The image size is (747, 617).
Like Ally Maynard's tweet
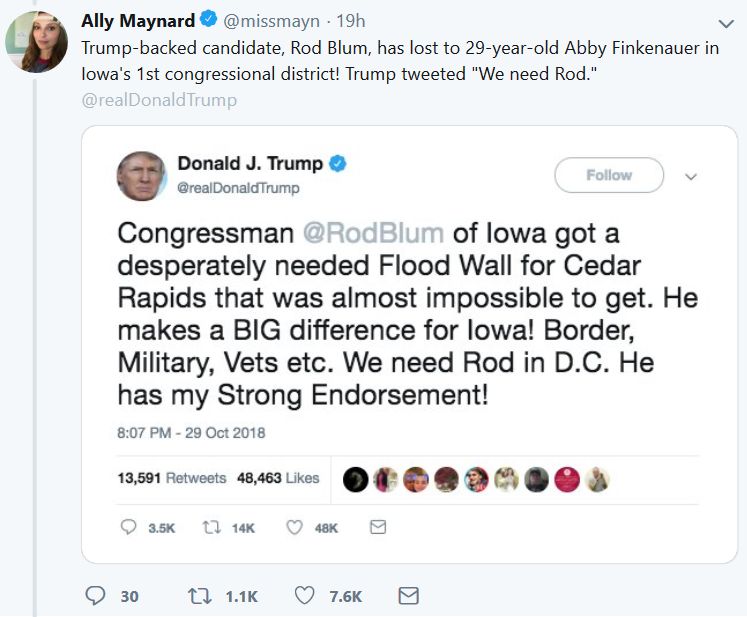coord(305,596)
